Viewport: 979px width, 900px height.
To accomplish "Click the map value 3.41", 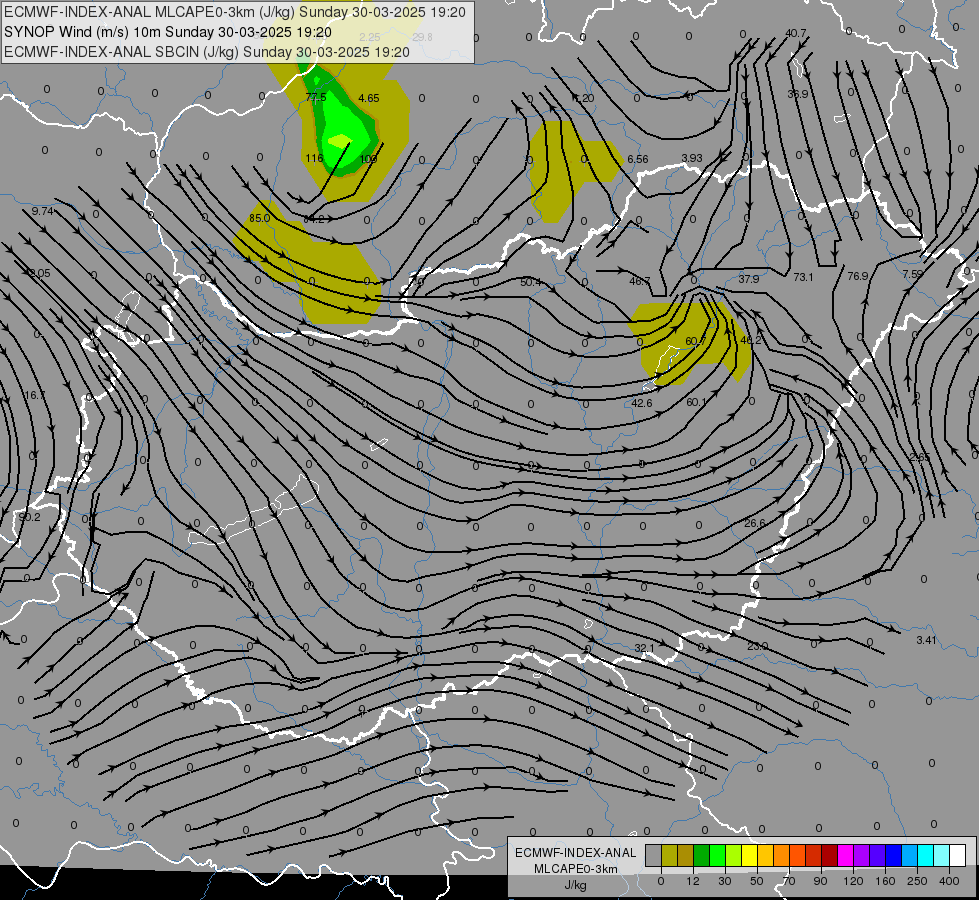I will pyautogui.click(x=926, y=640).
